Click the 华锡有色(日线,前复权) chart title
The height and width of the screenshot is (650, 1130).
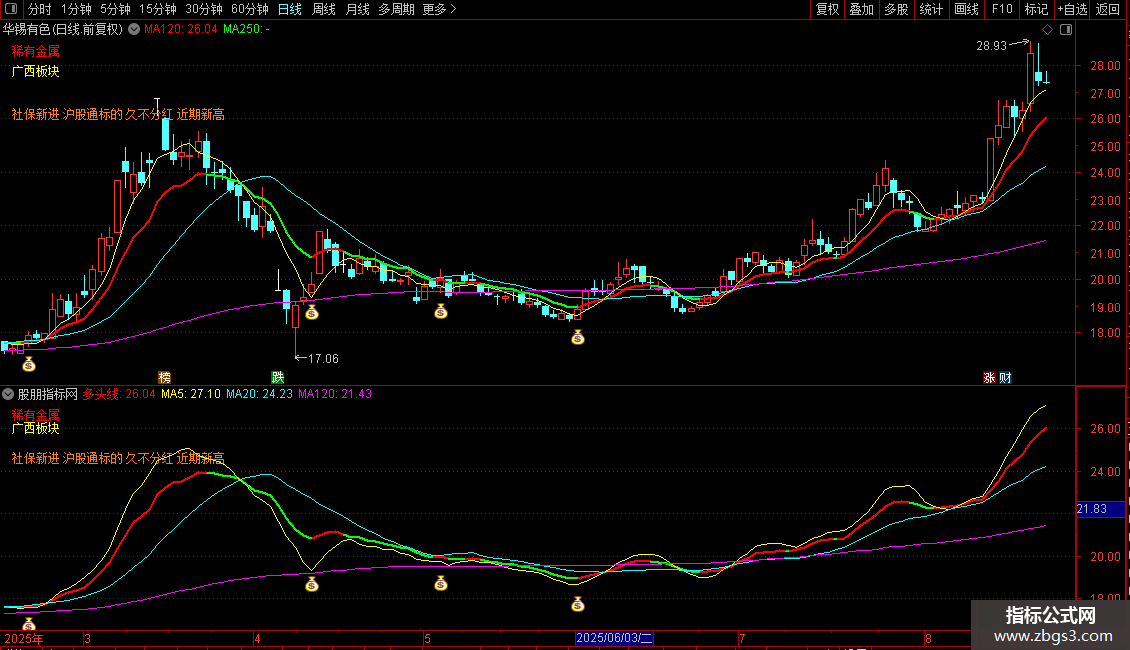click(x=63, y=30)
